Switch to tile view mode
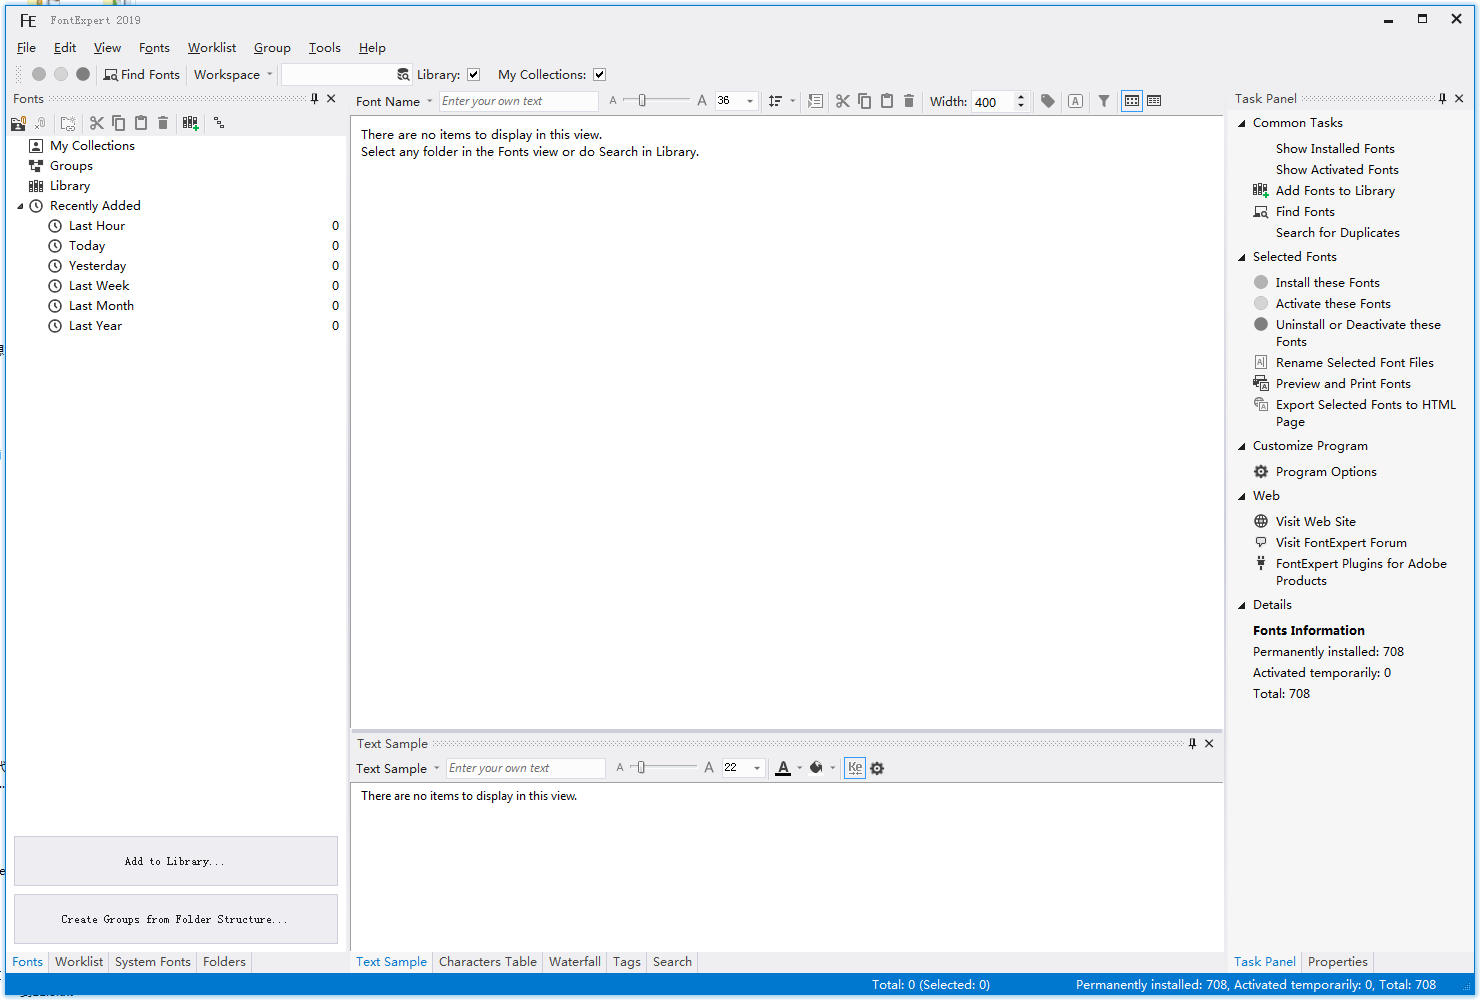 [x=1132, y=101]
